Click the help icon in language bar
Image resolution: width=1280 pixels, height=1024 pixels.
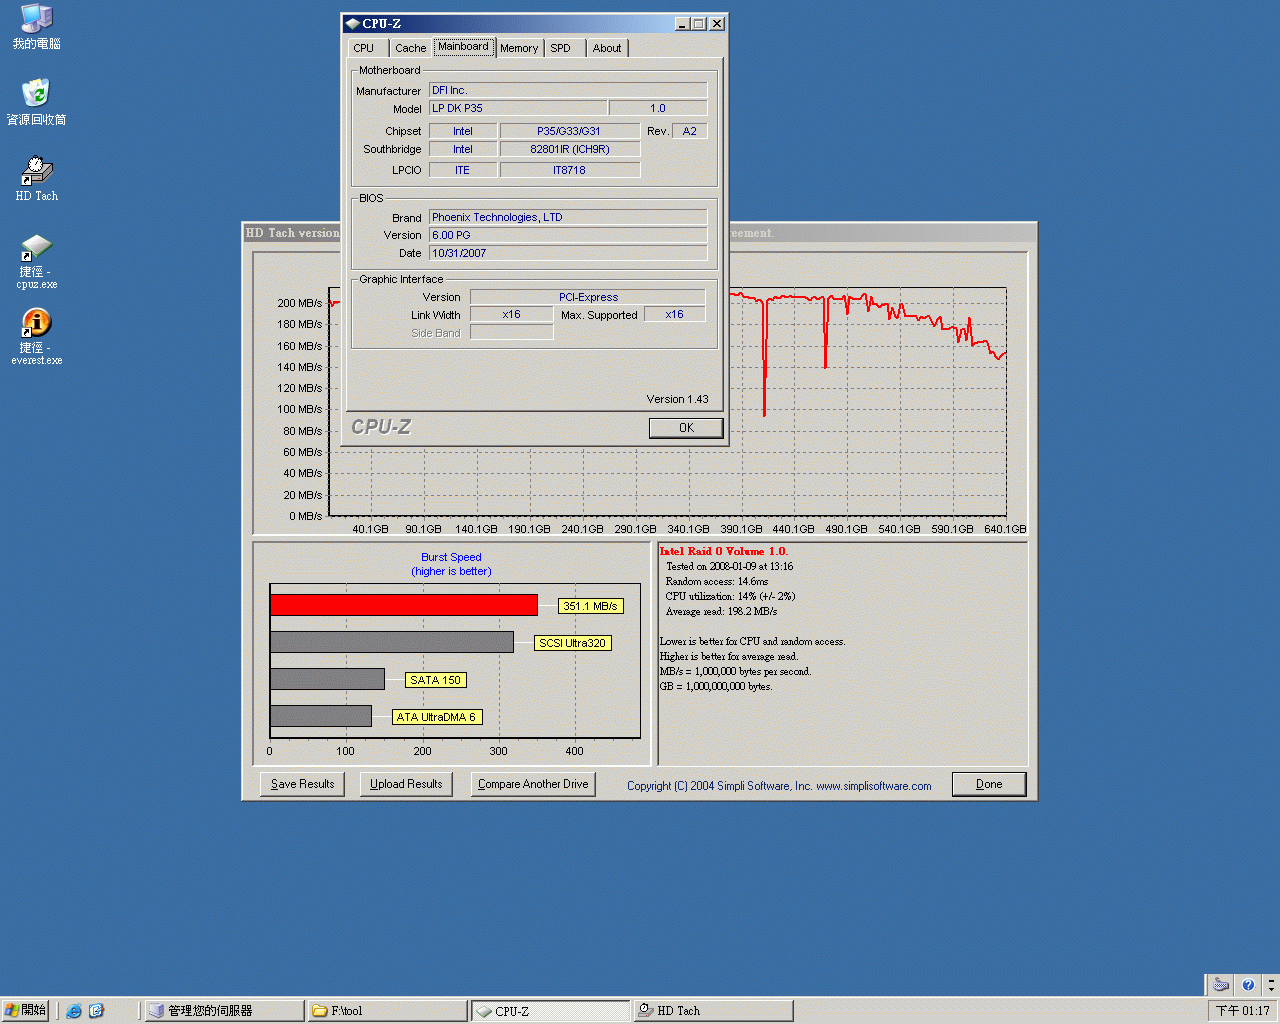pyautogui.click(x=1247, y=985)
